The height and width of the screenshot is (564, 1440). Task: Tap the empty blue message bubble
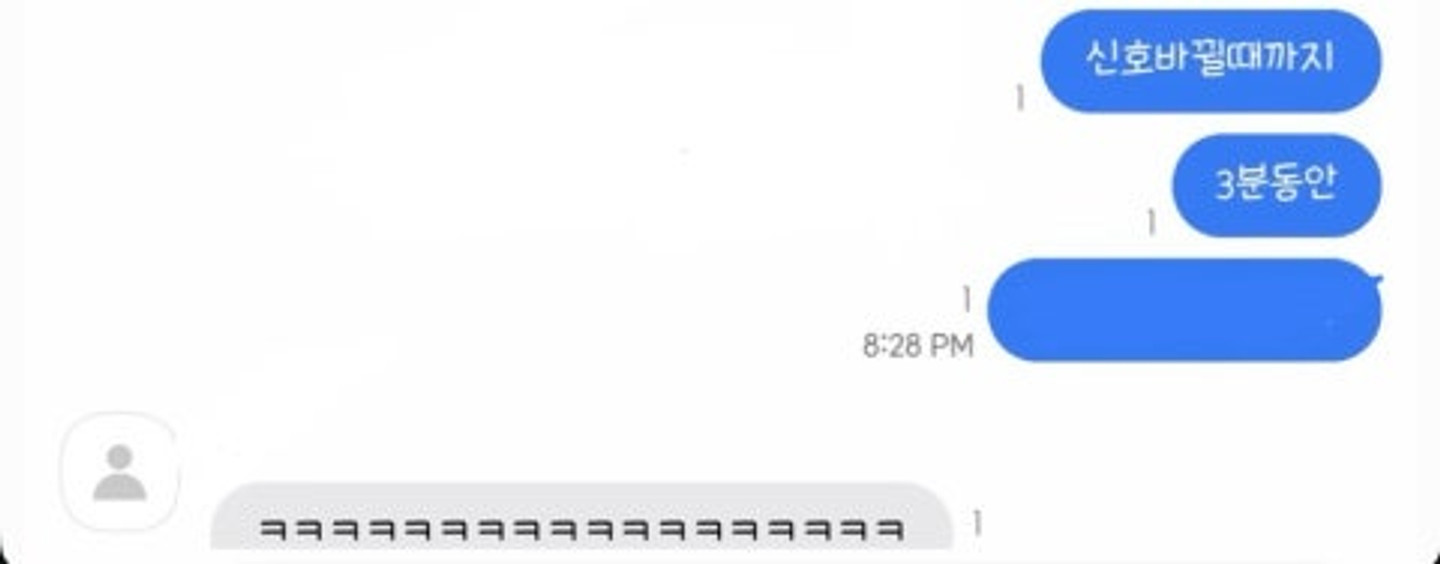click(x=1185, y=310)
